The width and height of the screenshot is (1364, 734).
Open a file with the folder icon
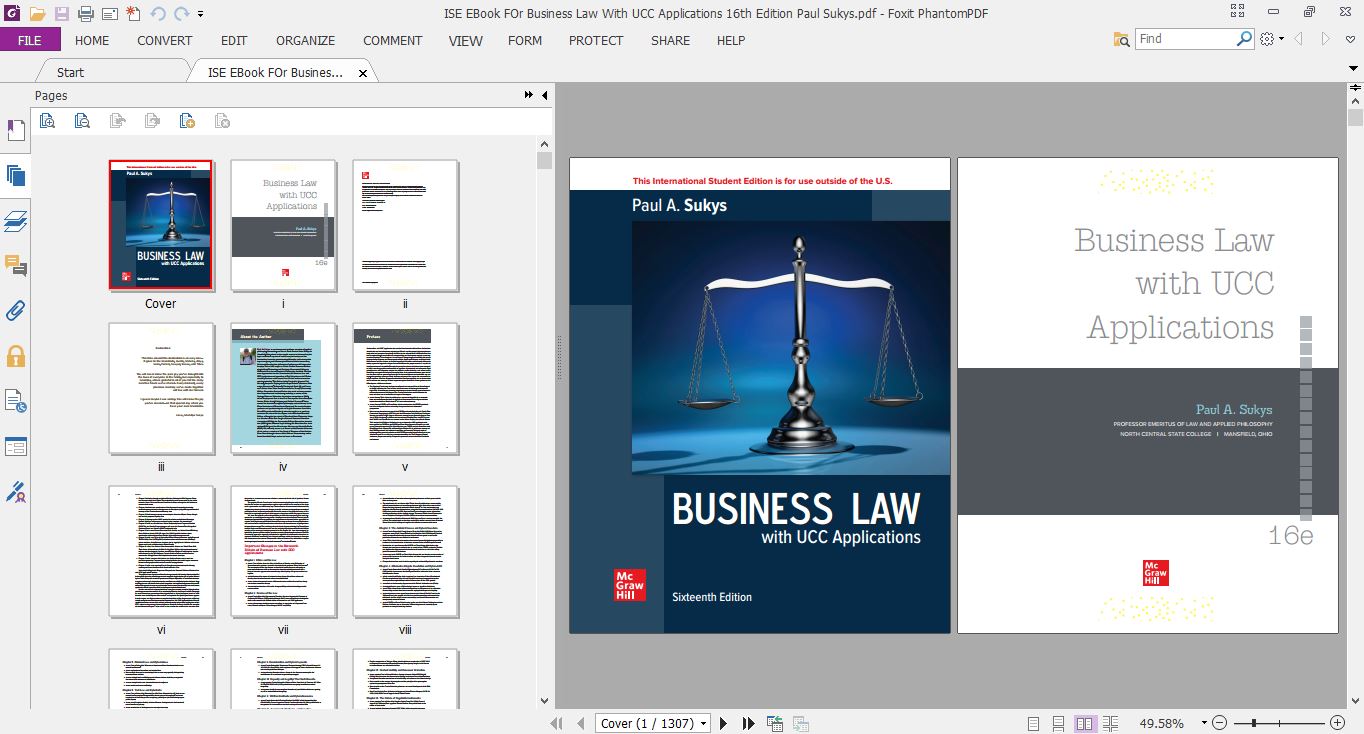click(x=37, y=13)
